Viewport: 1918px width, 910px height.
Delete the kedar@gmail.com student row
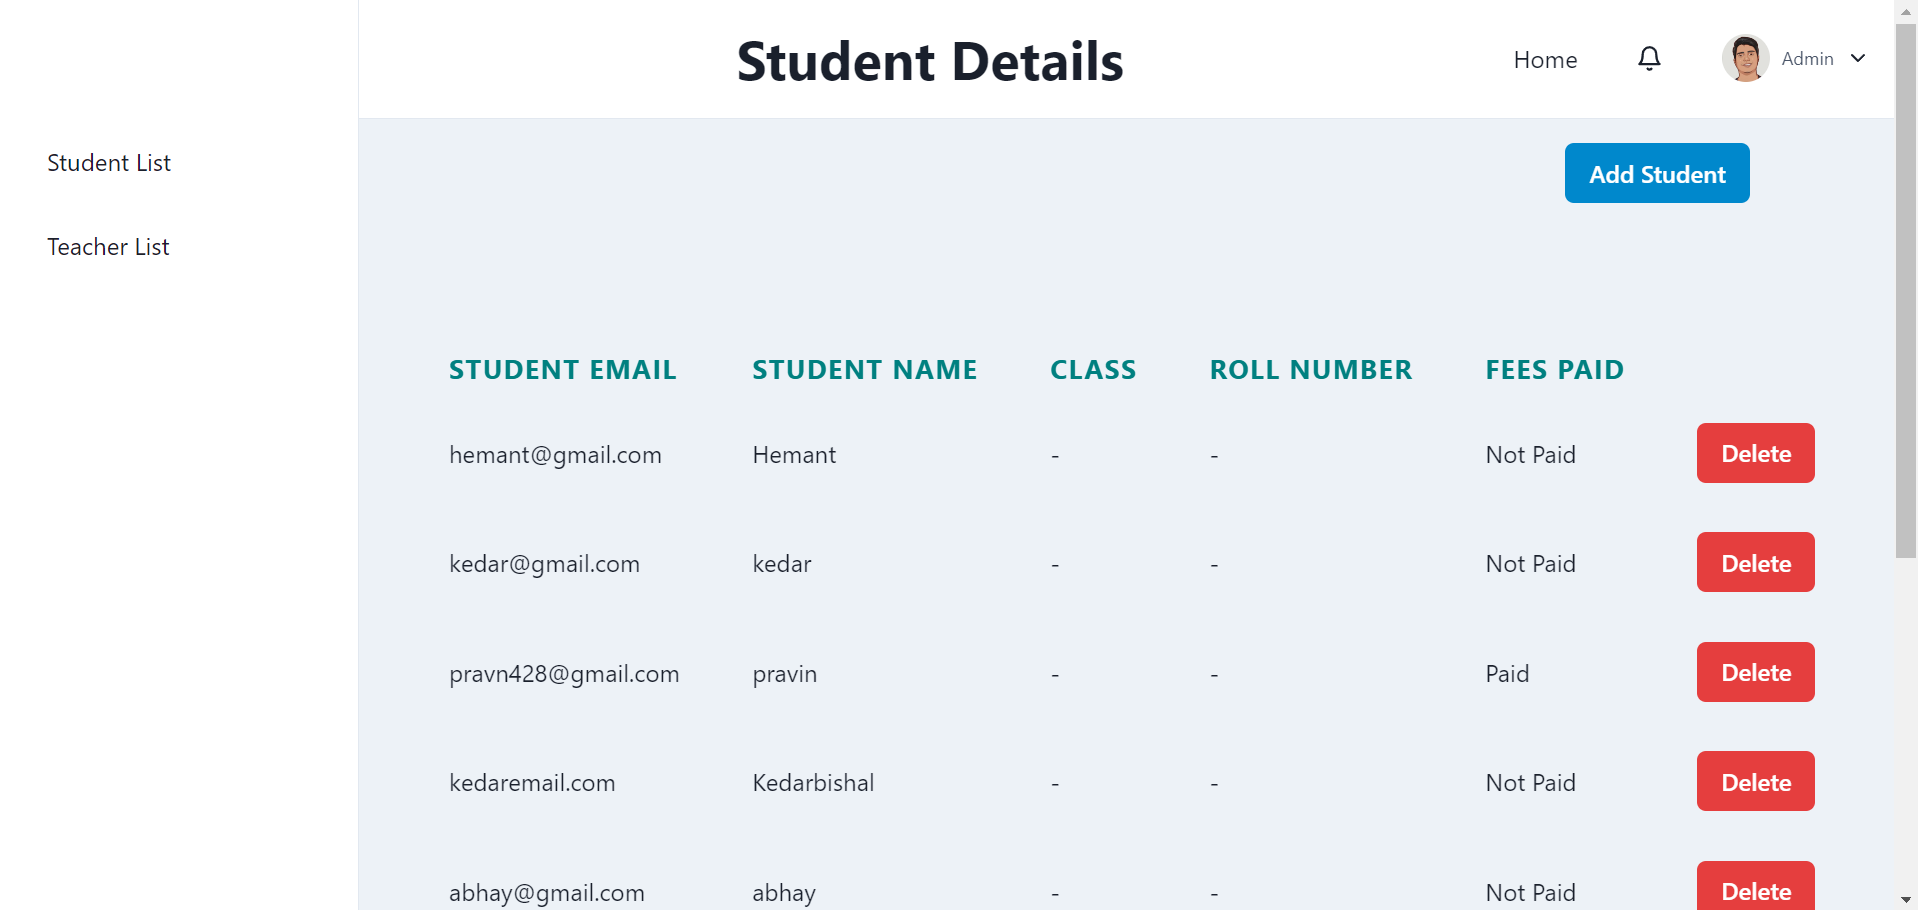[1755, 562]
